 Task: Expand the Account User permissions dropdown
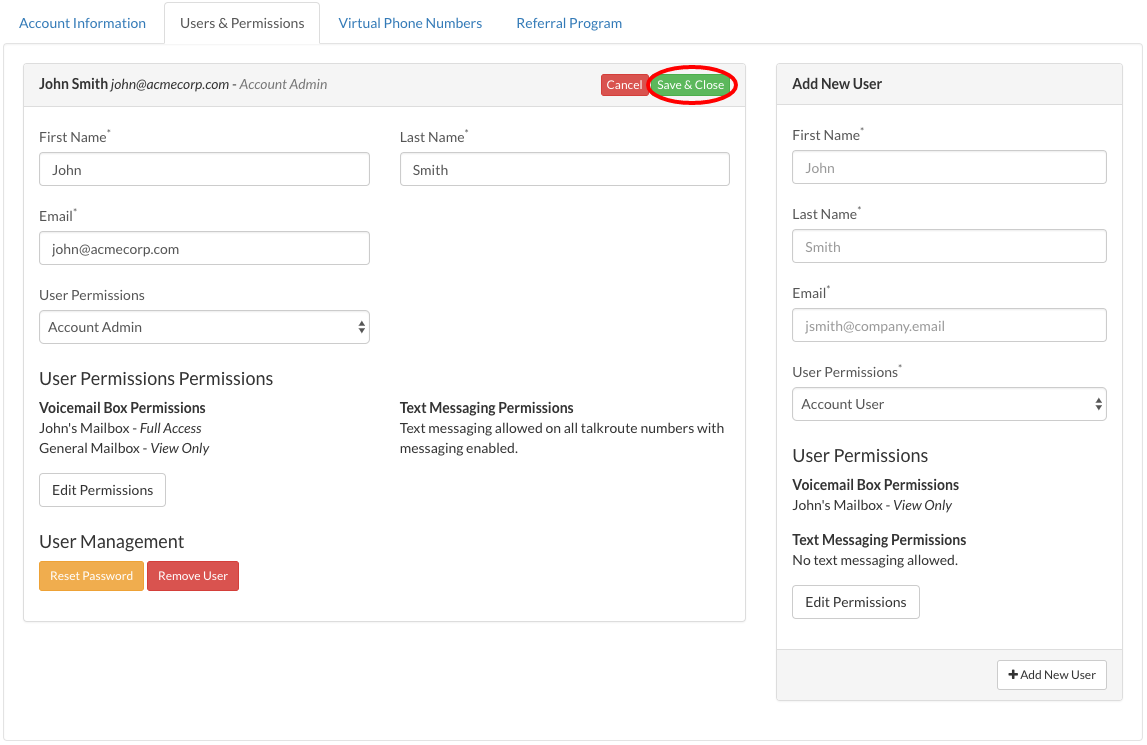[948, 404]
